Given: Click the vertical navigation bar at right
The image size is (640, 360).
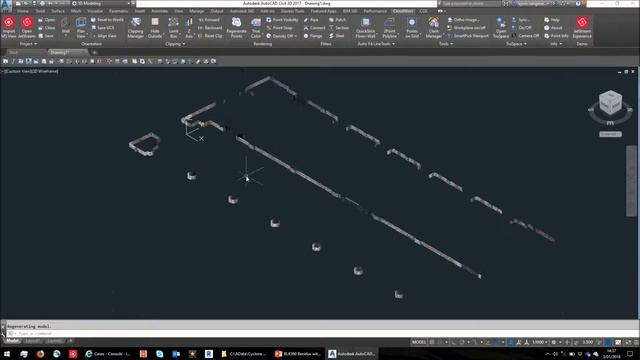Looking at the screenshot, I should [x=631, y=181].
